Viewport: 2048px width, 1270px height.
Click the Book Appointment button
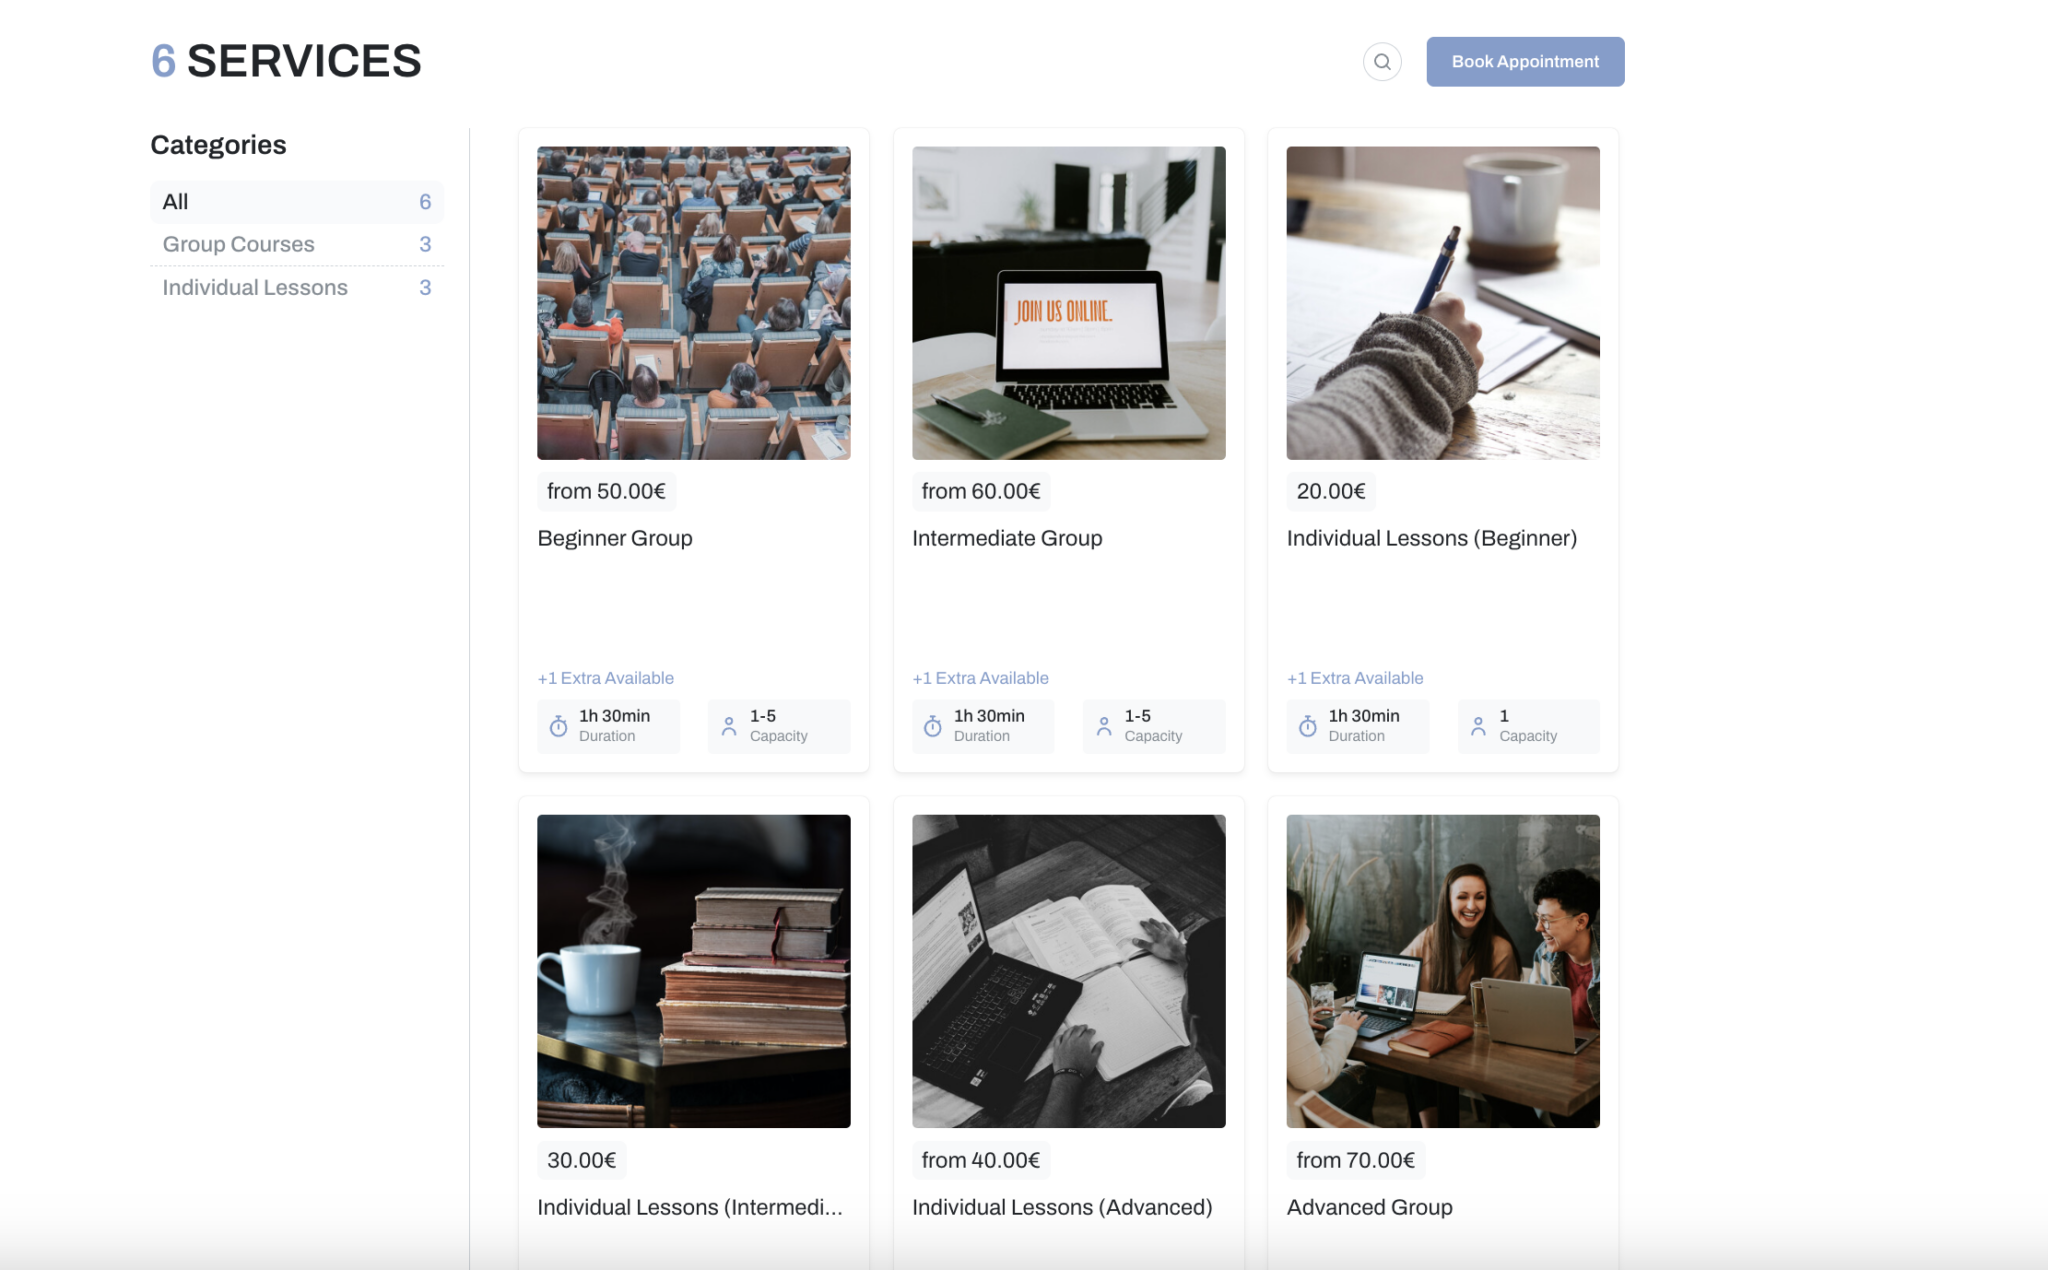coord(1524,61)
